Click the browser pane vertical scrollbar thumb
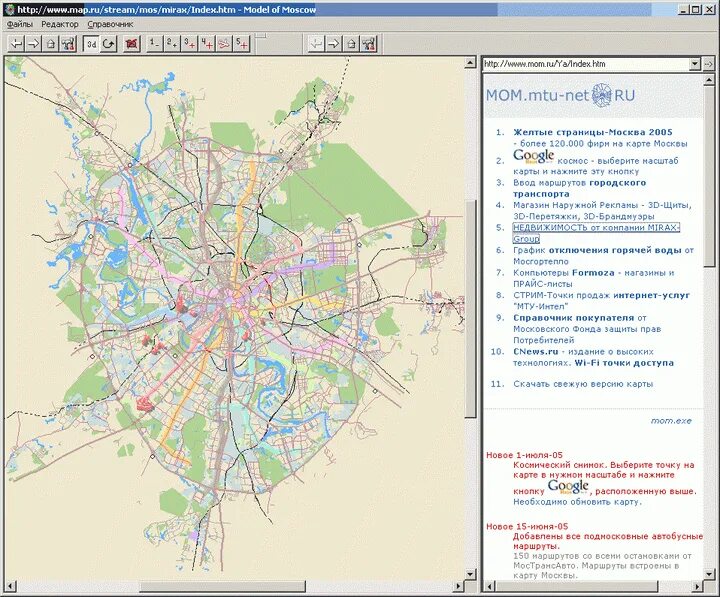The height and width of the screenshot is (597, 720). tap(709, 175)
